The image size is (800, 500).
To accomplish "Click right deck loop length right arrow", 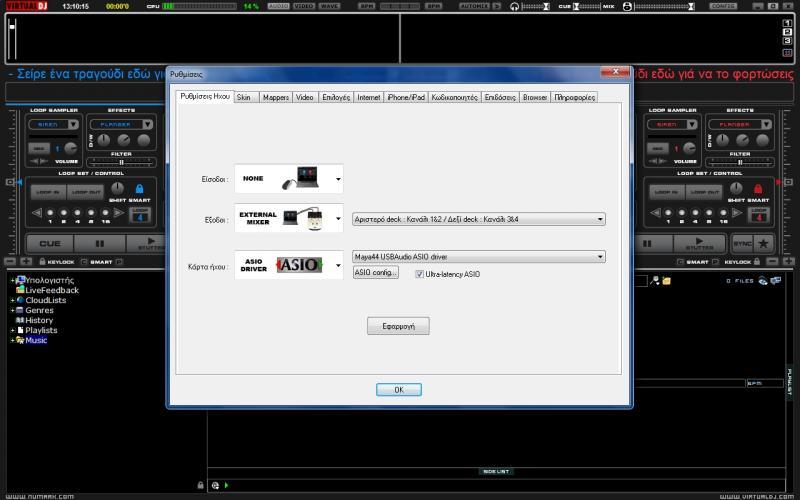I will click(737, 213).
